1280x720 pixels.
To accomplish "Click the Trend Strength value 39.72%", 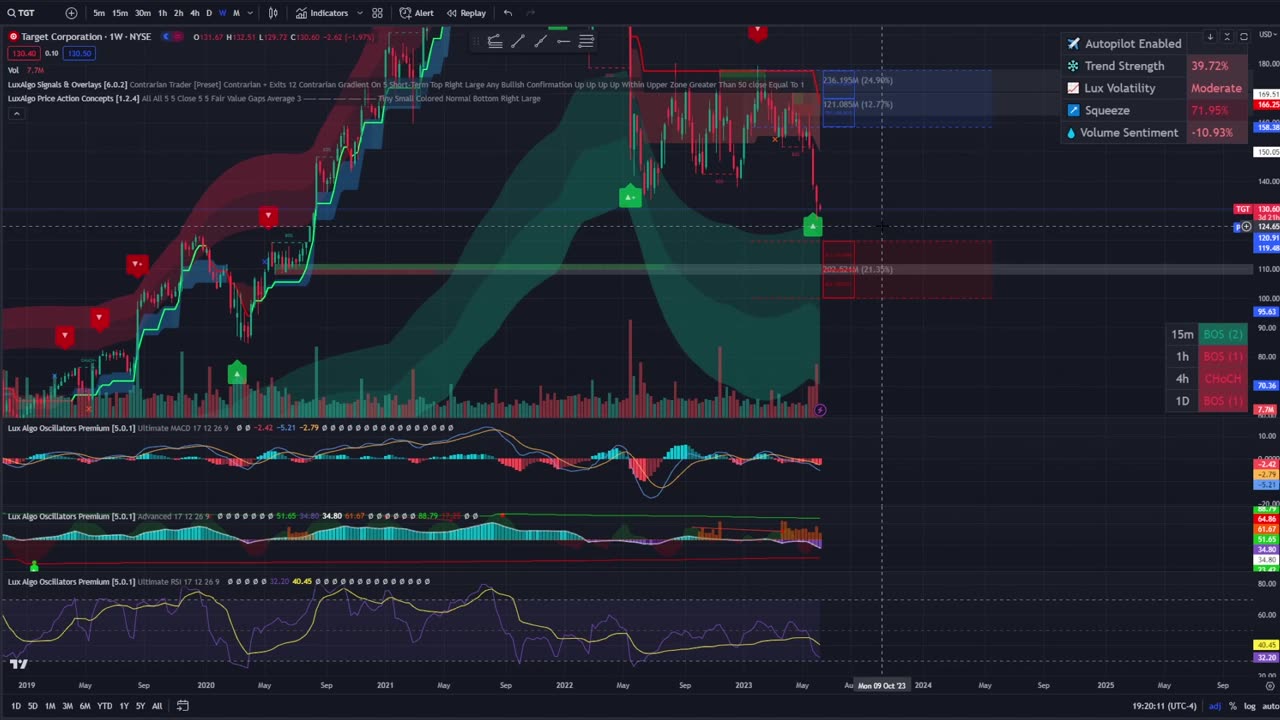I will [1209, 66].
